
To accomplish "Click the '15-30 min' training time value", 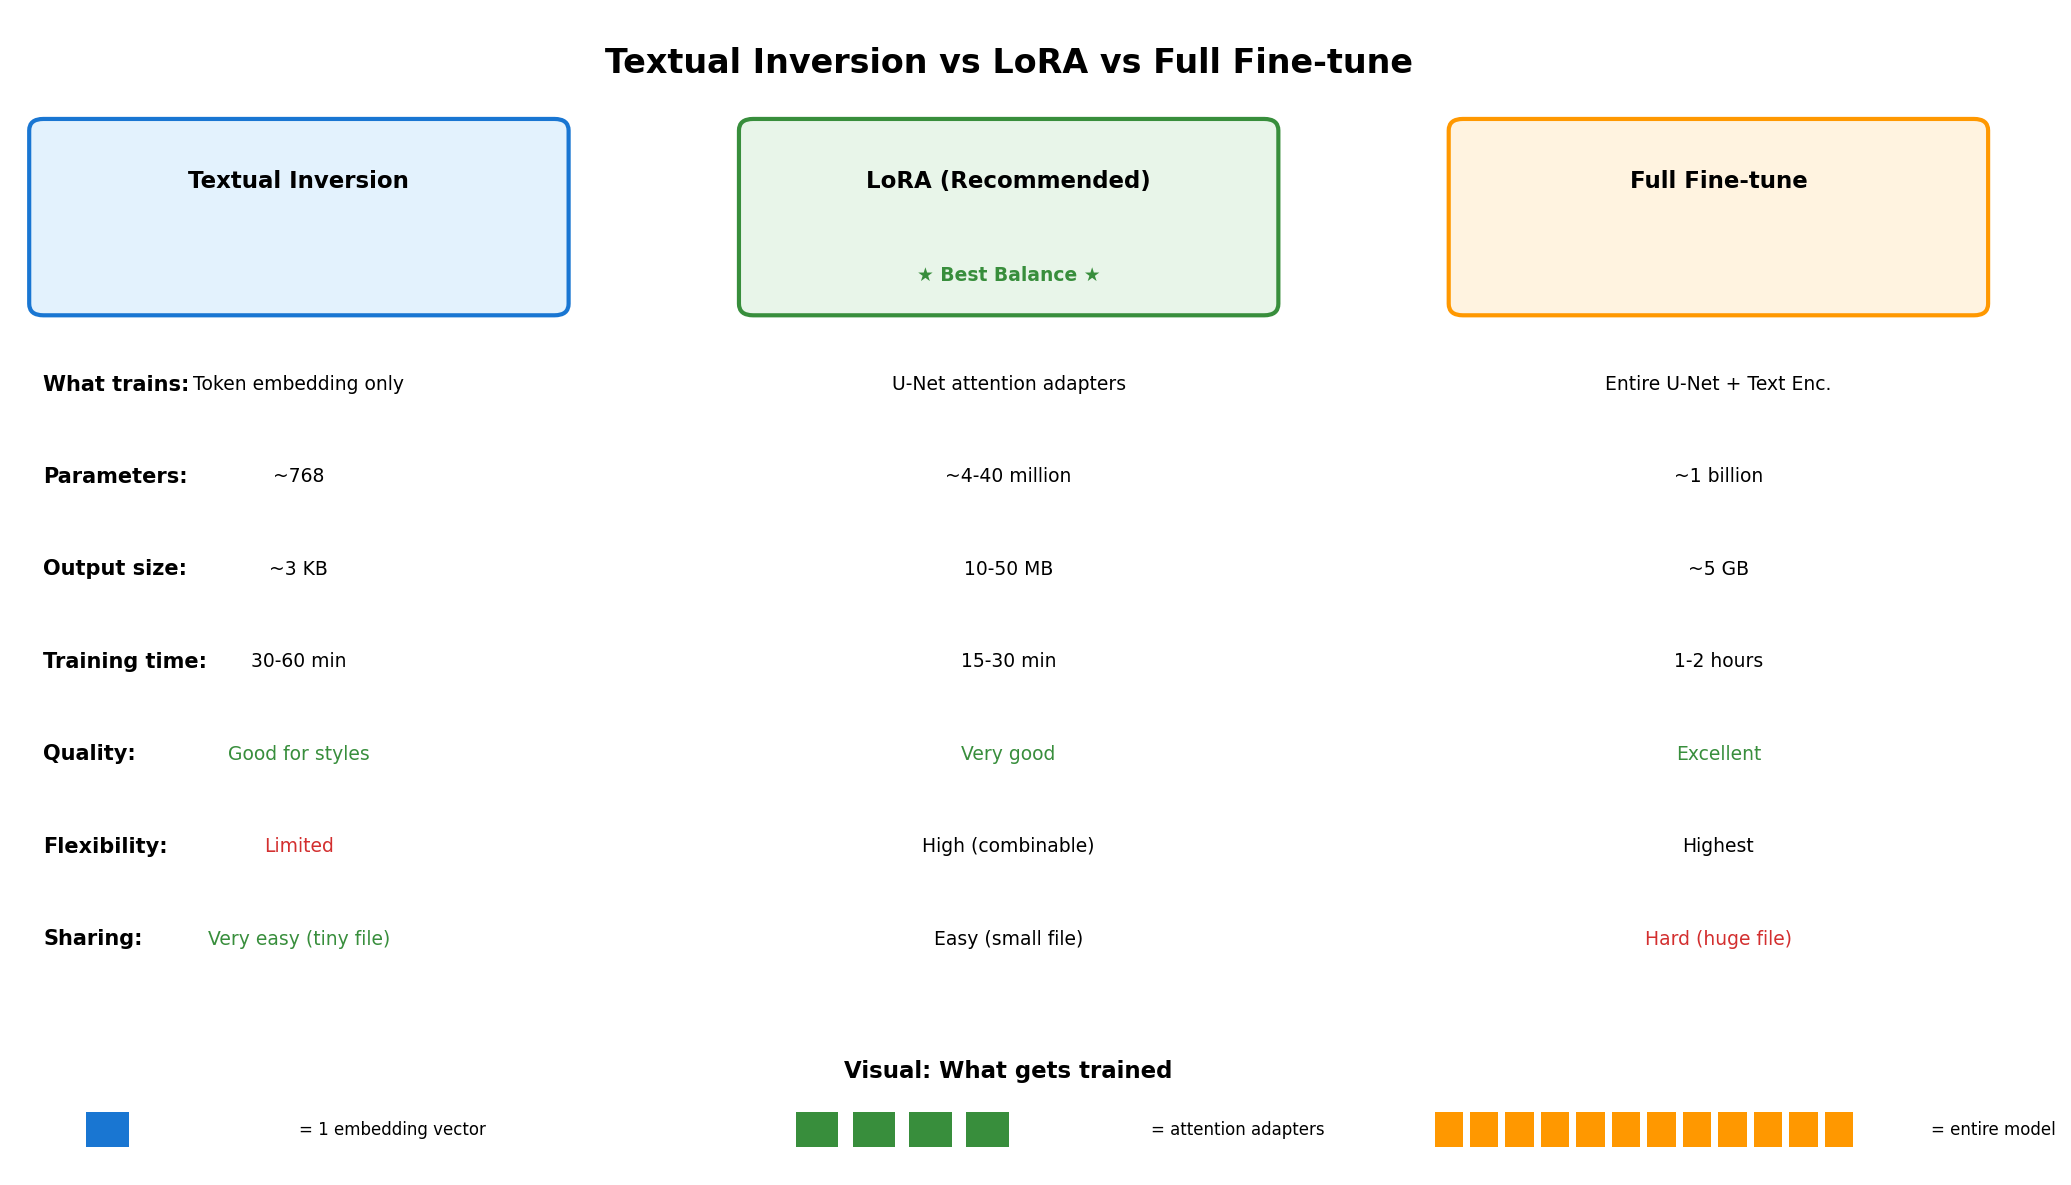I will [x=1008, y=661].
